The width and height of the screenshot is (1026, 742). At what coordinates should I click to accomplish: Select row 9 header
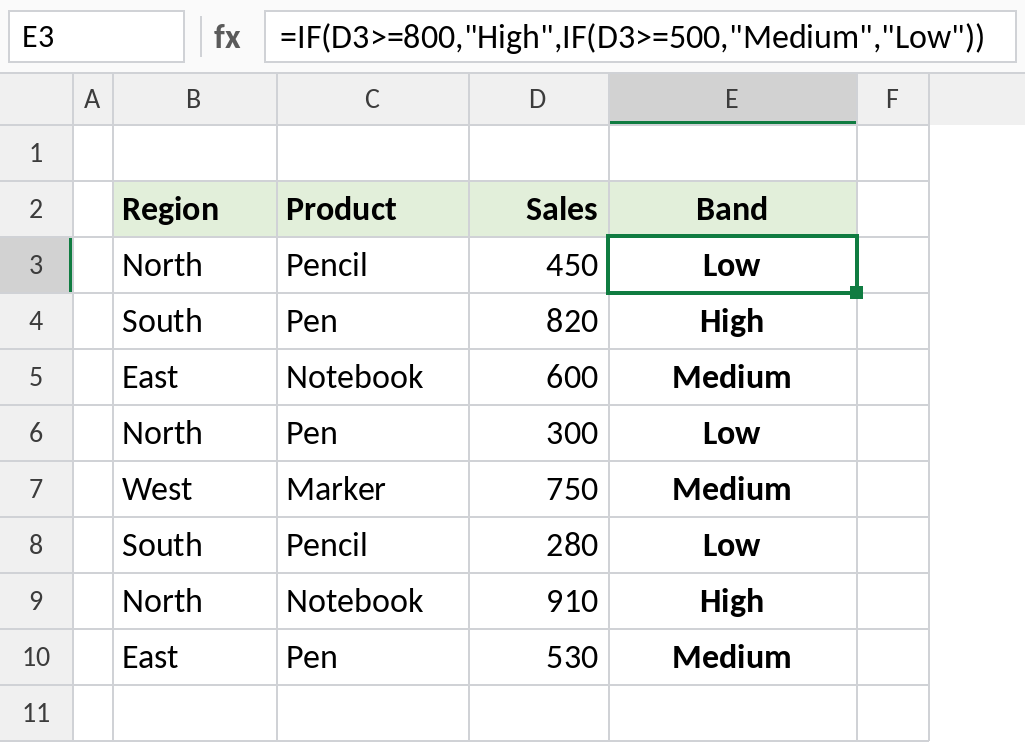pyautogui.click(x=36, y=601)
